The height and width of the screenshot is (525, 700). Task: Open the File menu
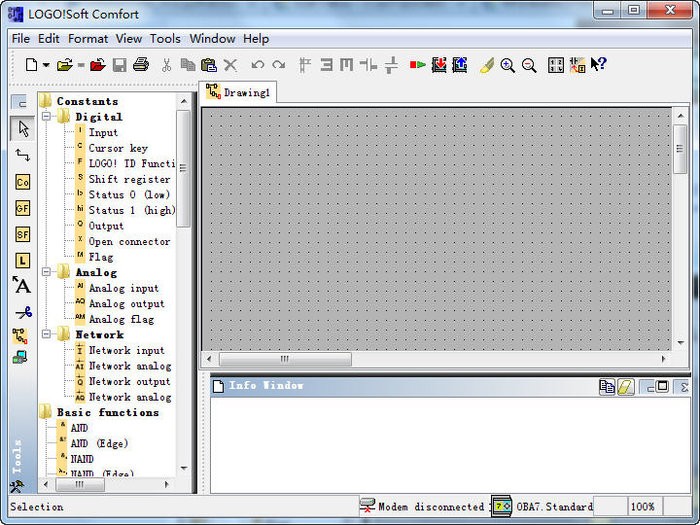tap(21, 39)
